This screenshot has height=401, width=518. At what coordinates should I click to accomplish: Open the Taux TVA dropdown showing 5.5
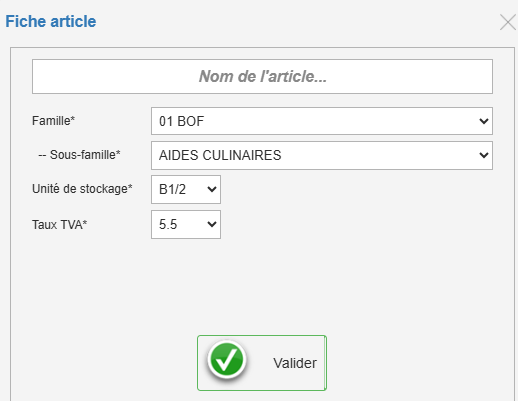pos(186,224)
